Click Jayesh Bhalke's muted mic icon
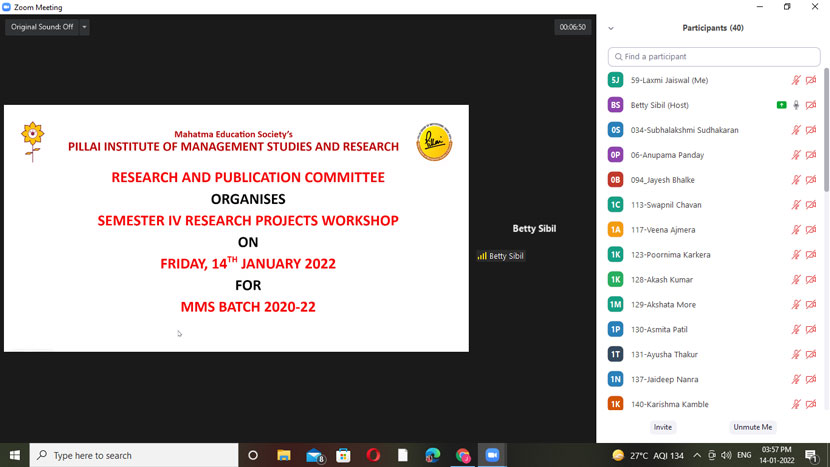Screen dimensions: 830x467 point(796,179)
